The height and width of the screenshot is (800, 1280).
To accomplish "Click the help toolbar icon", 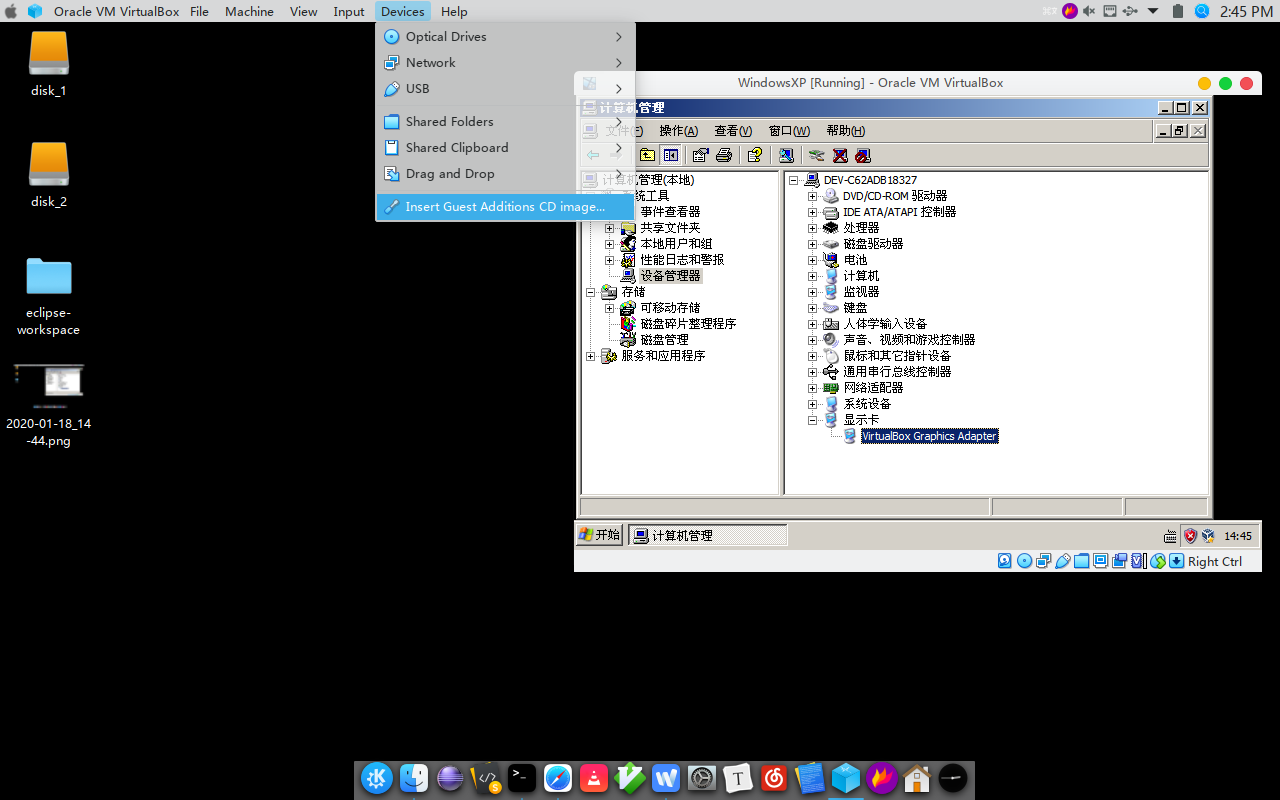I will coord(755,155).
